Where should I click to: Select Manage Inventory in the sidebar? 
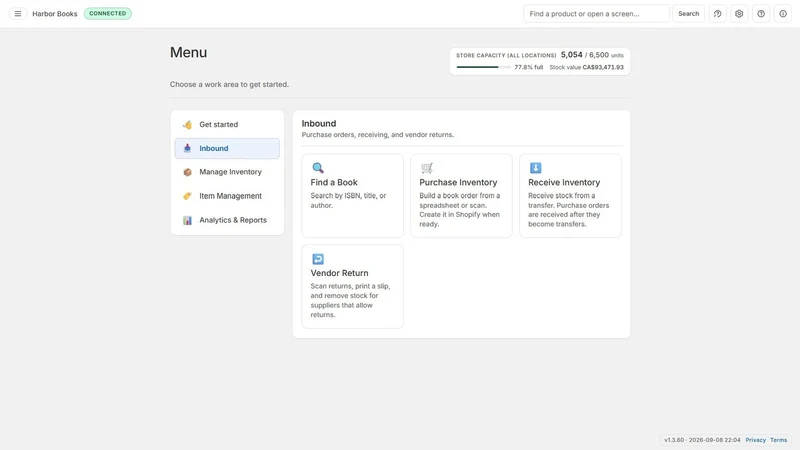coord(227,172)
